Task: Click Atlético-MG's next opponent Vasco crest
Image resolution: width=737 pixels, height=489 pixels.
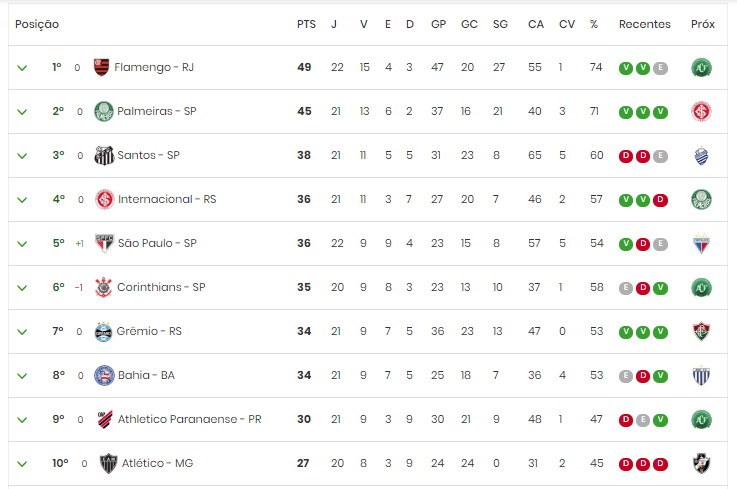Action: click(702, 464)
